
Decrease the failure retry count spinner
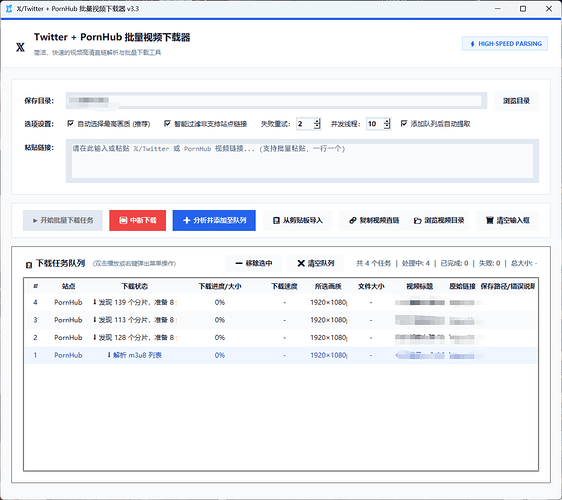pyautogui.click(x=317, y=127)
